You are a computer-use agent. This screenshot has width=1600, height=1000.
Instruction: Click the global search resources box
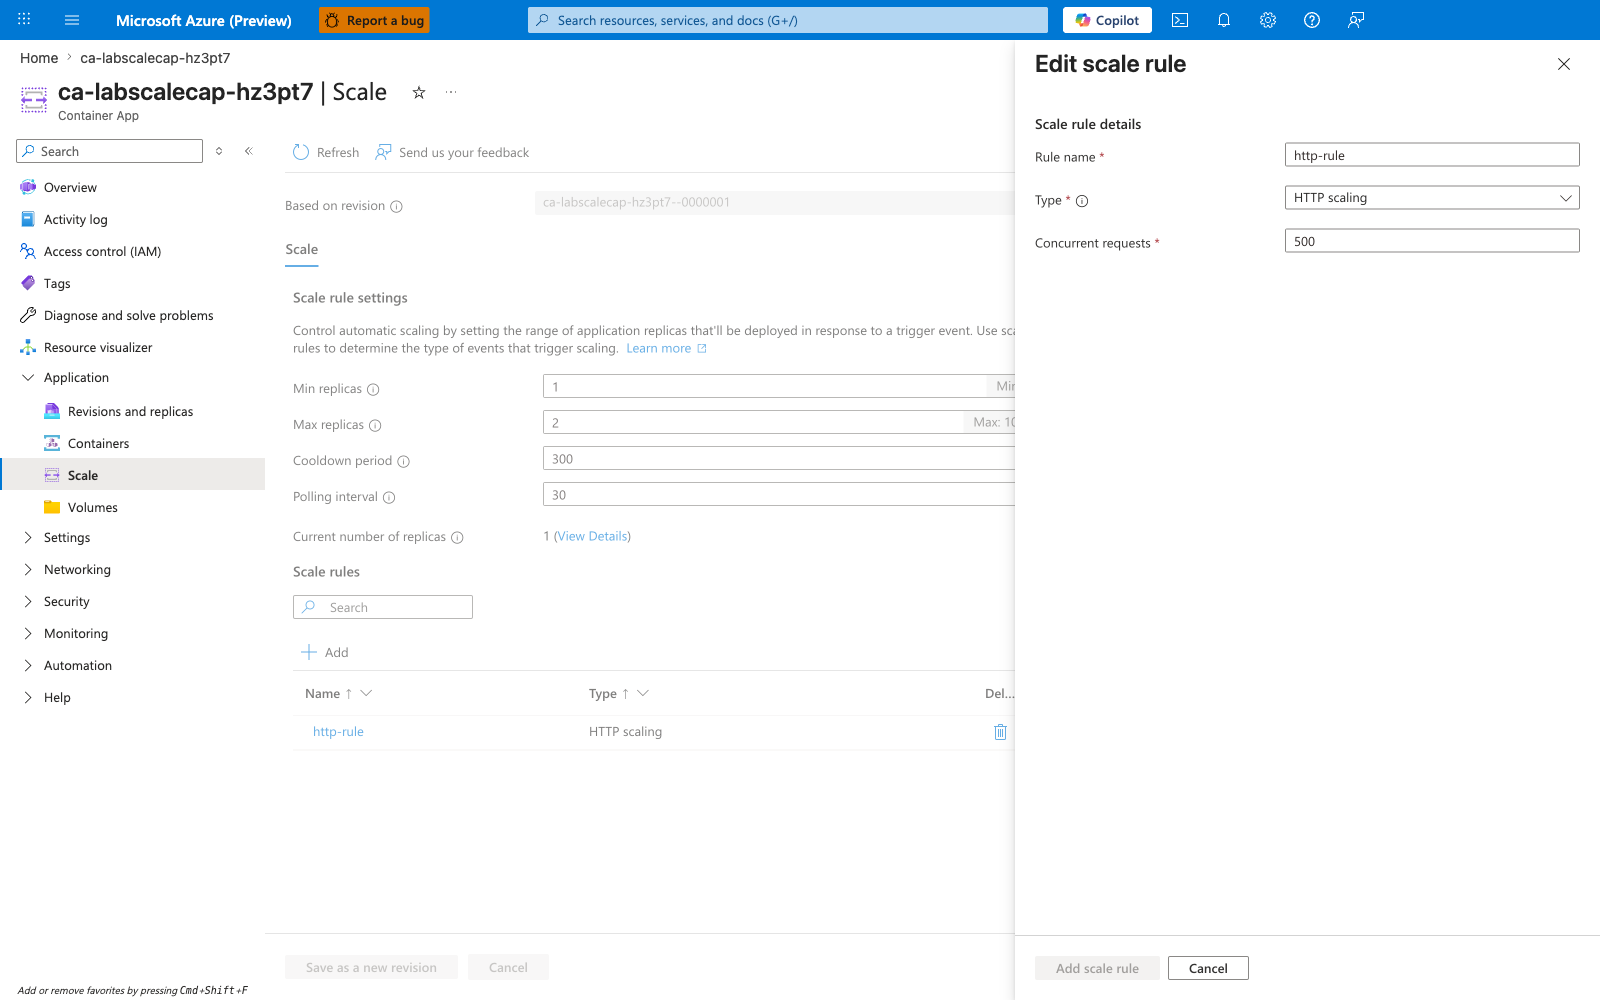click(788, 20)
